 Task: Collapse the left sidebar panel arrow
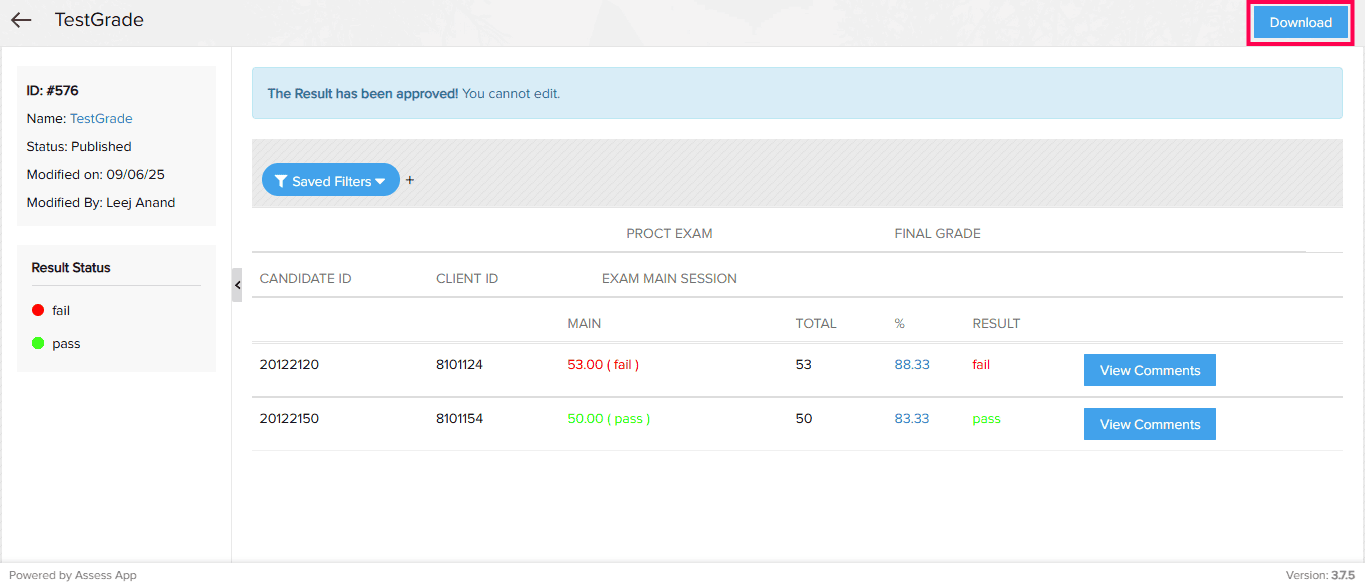[237, 285]
